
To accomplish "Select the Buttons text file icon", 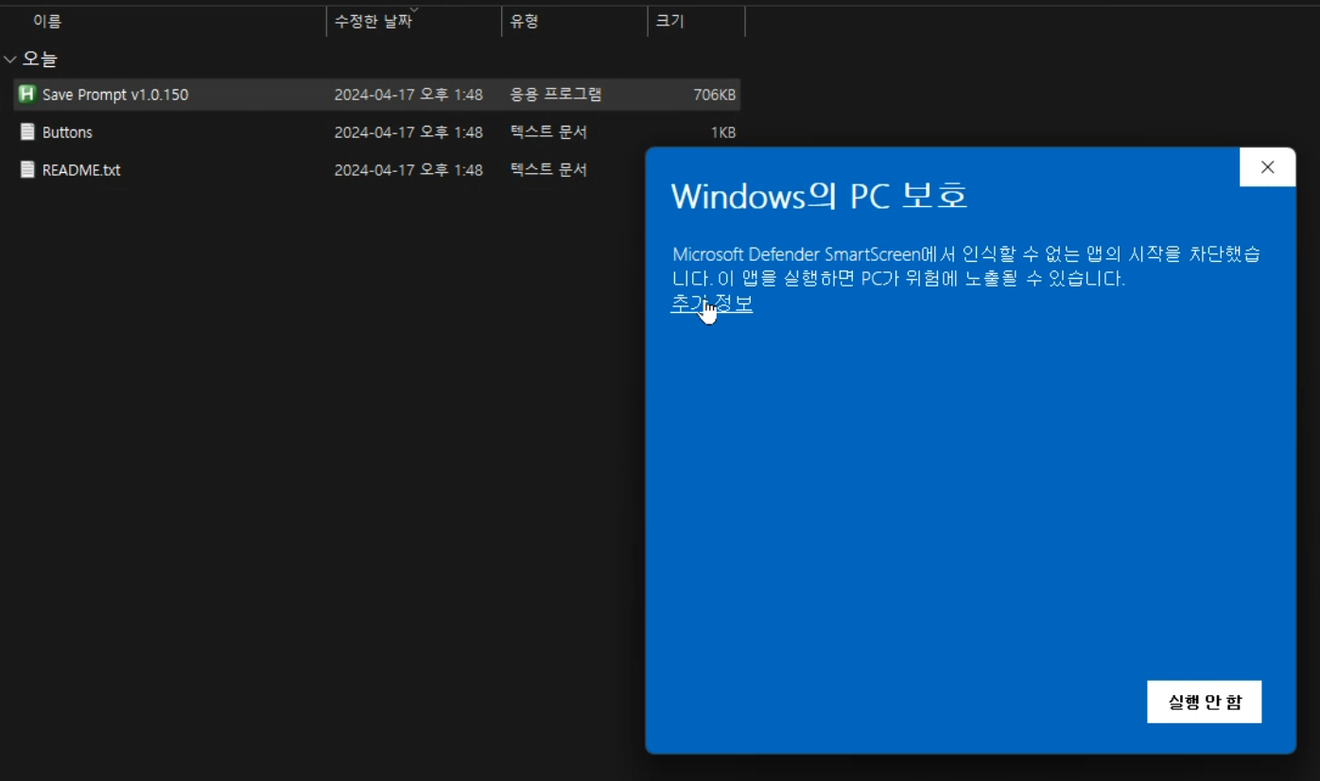I will [27, 132].
